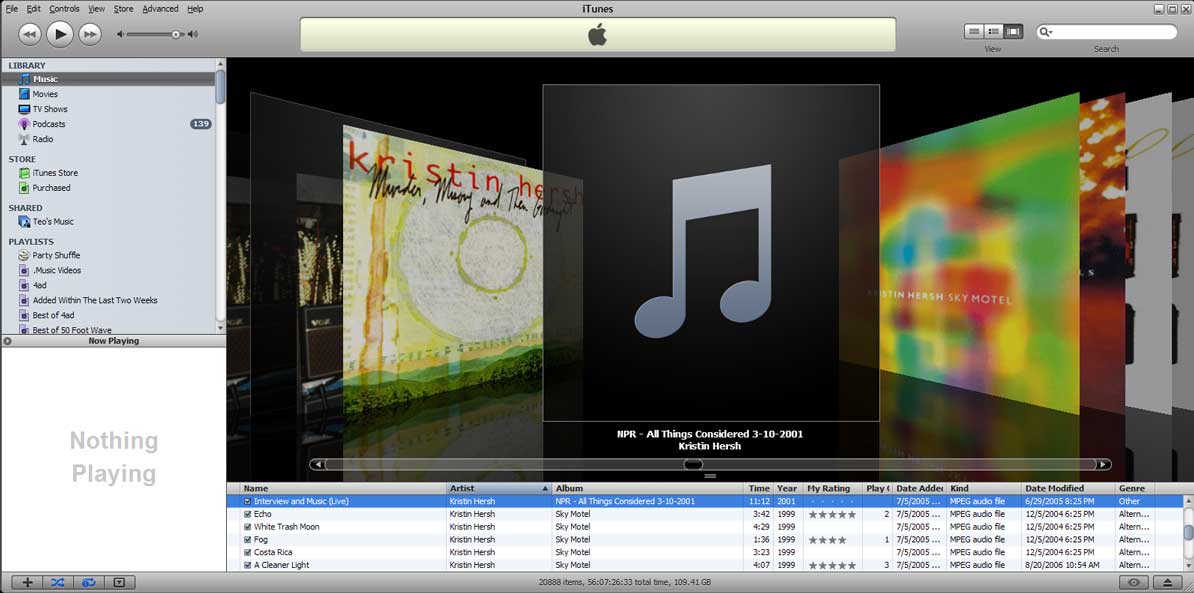Collapse the Now Playing panel triangle
The image size is (1194, 593).
tap(7, 341)
